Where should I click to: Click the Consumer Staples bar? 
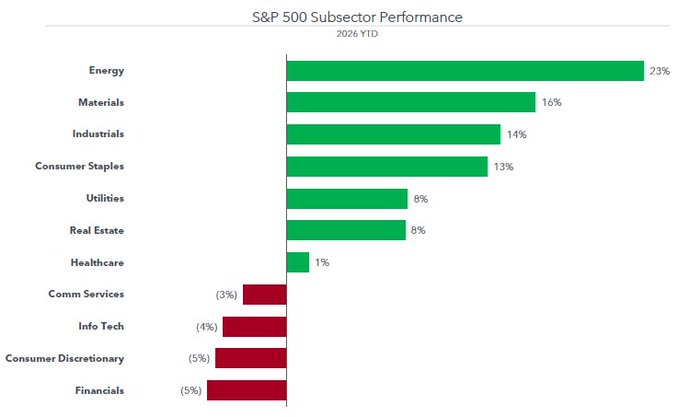pyautogui.click(x=386, y=167)
